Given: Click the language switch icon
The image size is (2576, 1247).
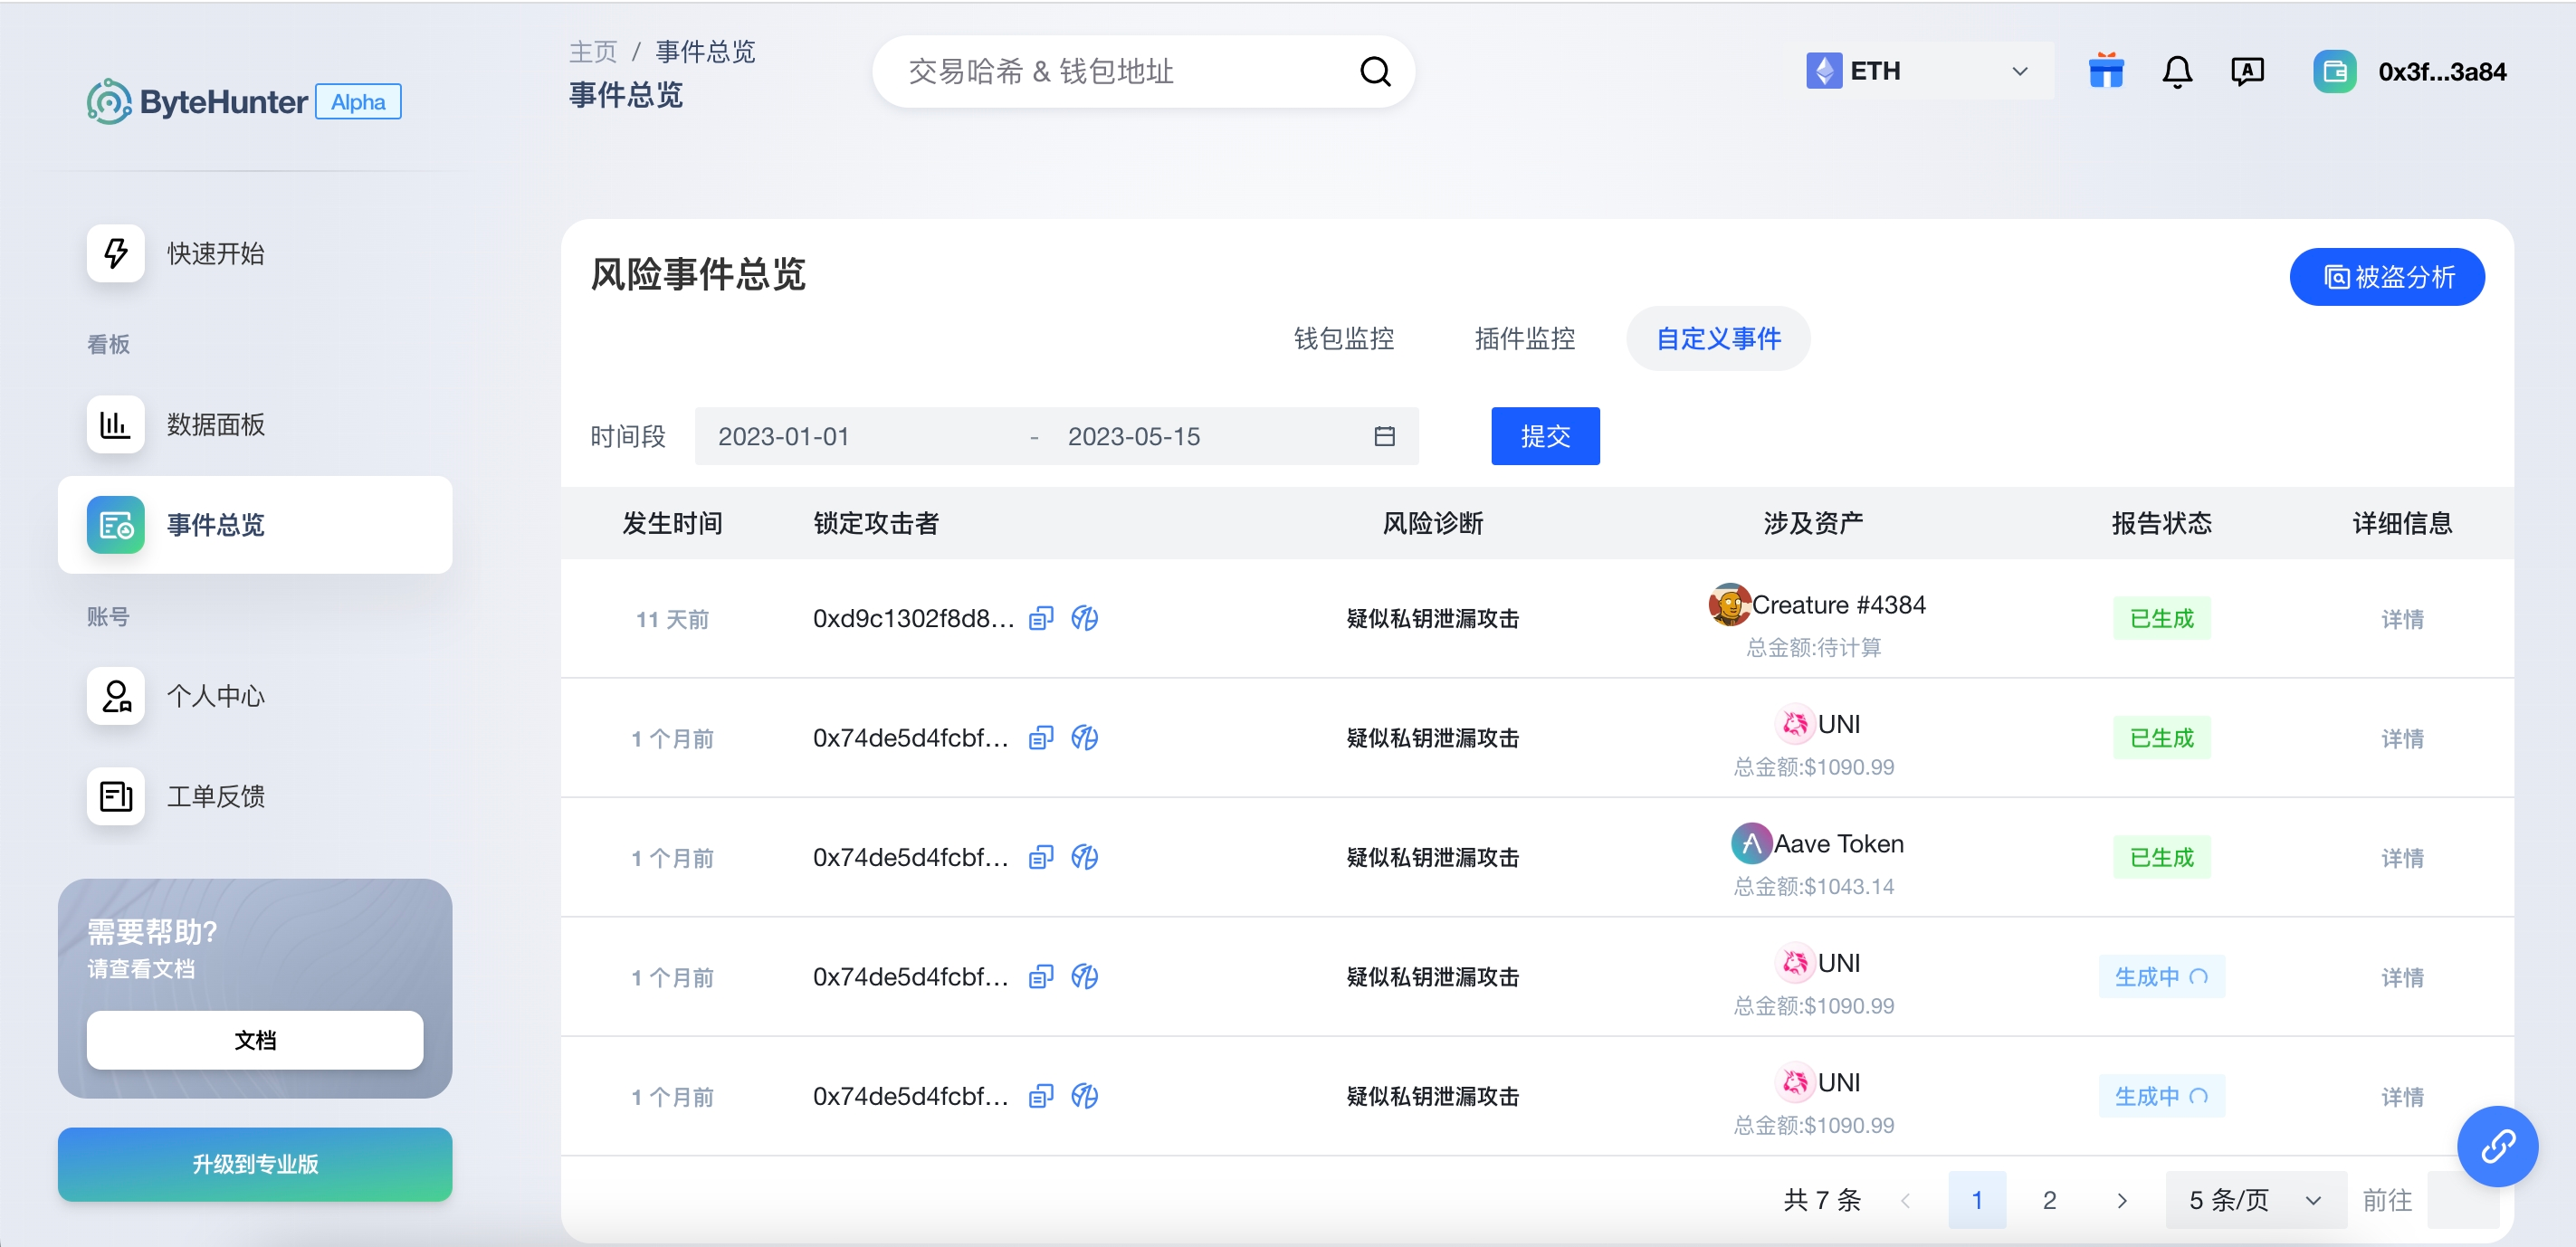Looking at the screenshot, I should pos(2247,71).
